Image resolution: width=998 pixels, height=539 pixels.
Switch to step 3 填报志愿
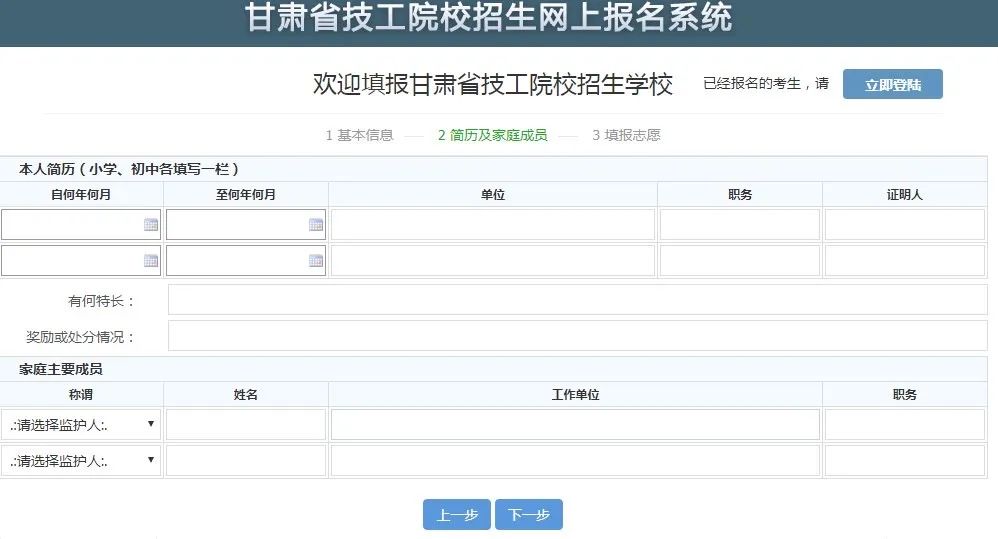click(626, 135)
